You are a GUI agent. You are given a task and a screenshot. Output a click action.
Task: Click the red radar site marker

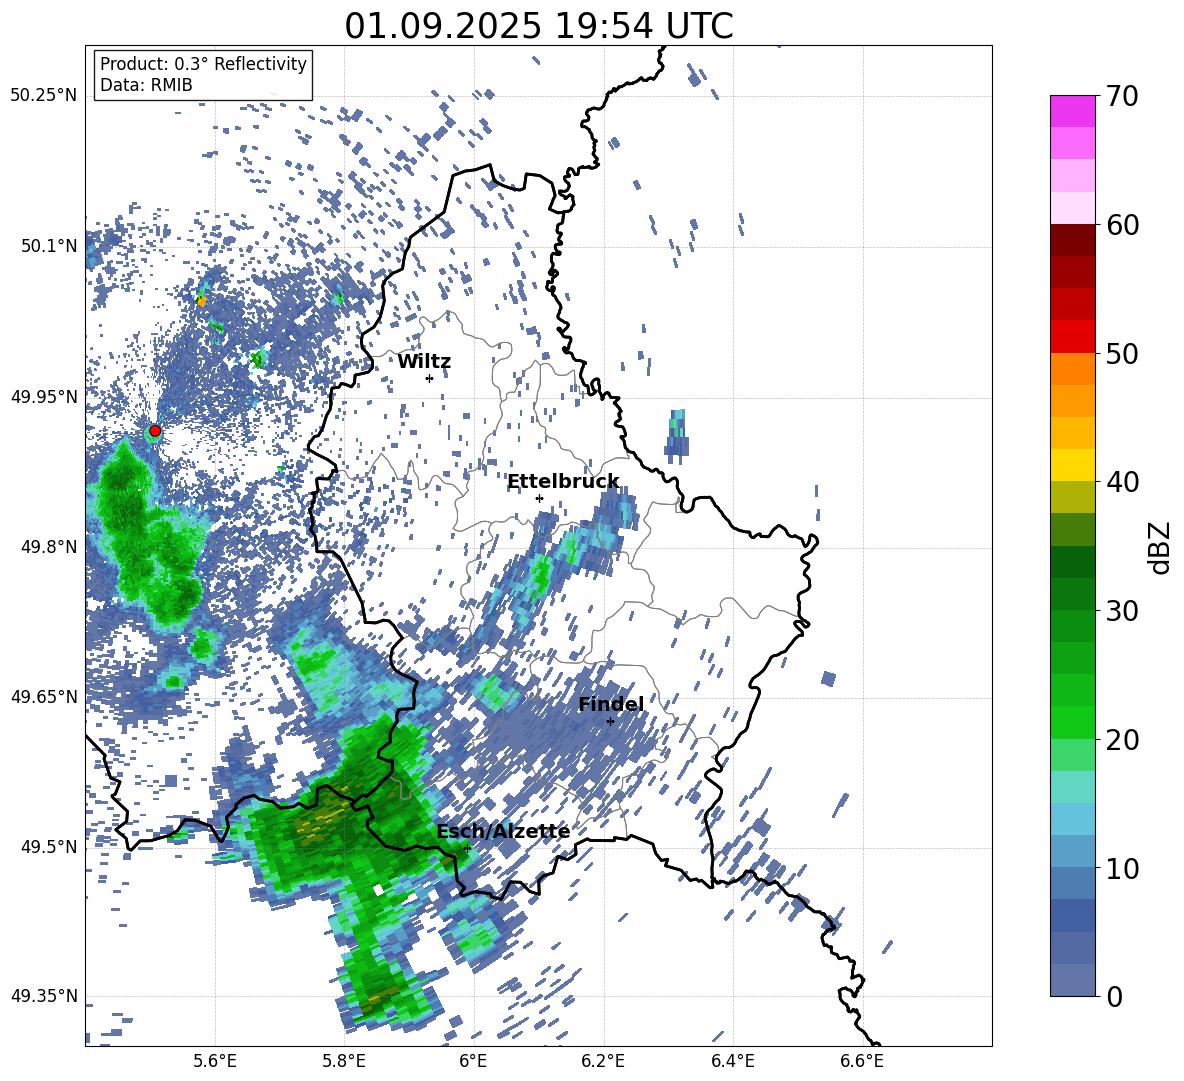point(155,431)
